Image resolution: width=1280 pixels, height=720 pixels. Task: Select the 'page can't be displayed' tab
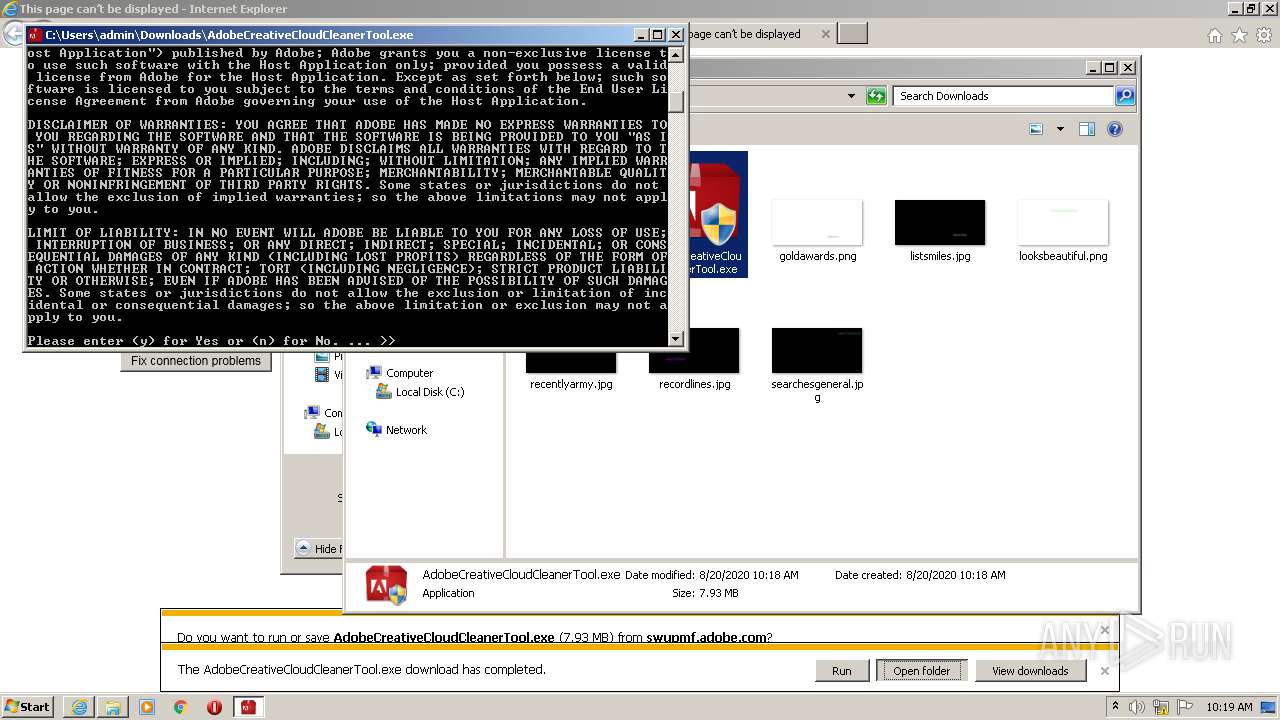[755, 34]
